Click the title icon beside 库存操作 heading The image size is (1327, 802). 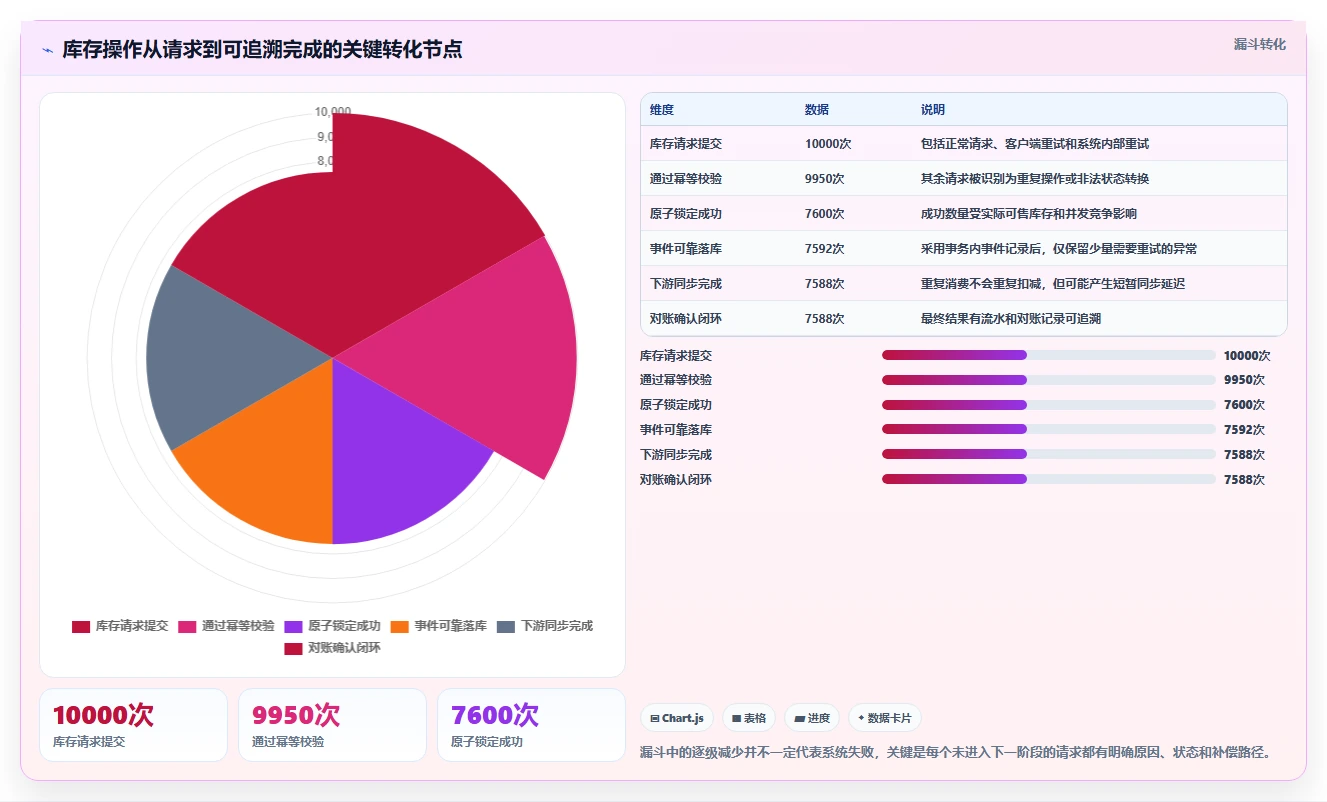coord(47,50)
